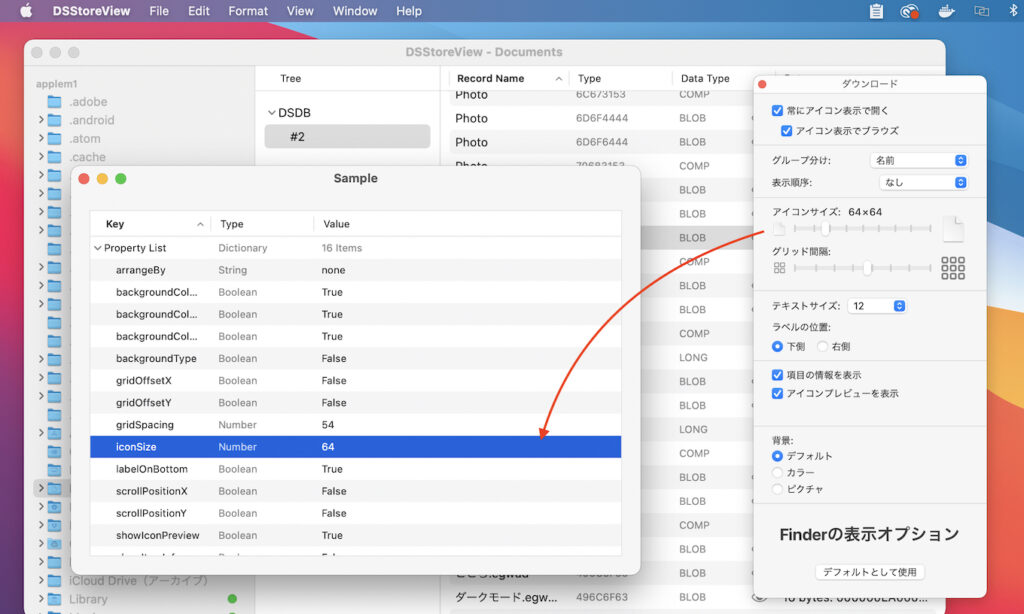Select the gridSpacing row
1024x614 pixels.
355,425
